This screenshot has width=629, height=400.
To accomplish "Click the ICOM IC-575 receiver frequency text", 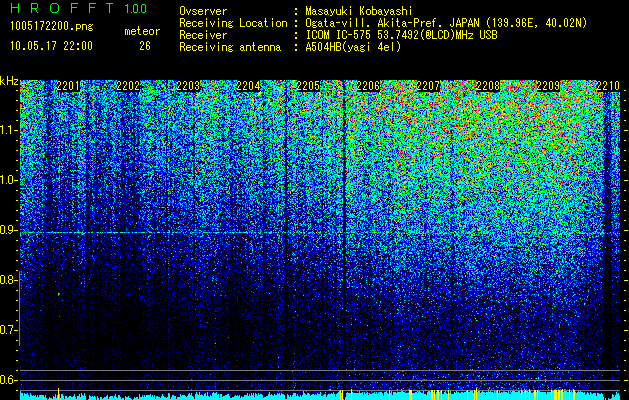I will 401,35.
